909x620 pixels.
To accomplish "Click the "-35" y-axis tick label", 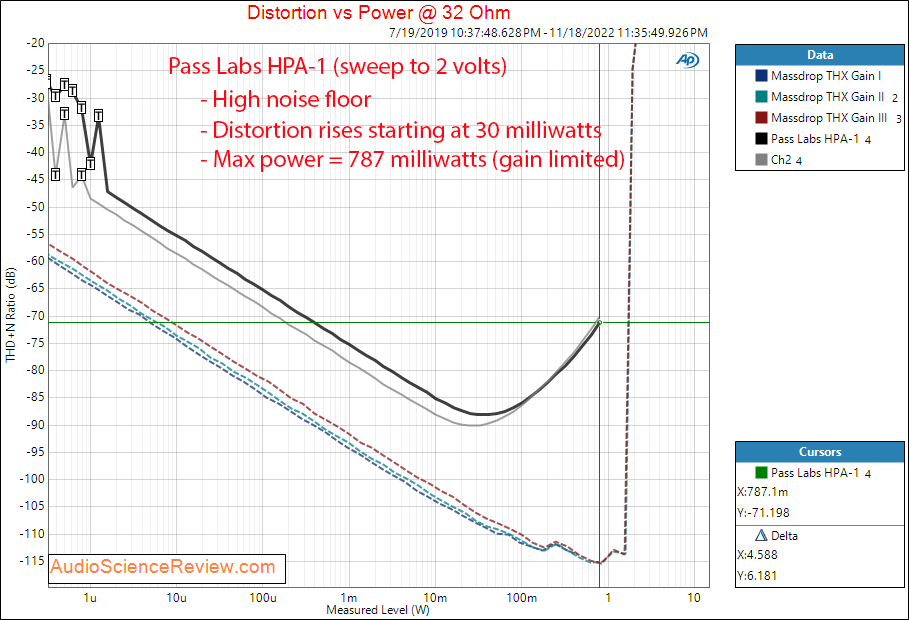I will click(35, 125).
